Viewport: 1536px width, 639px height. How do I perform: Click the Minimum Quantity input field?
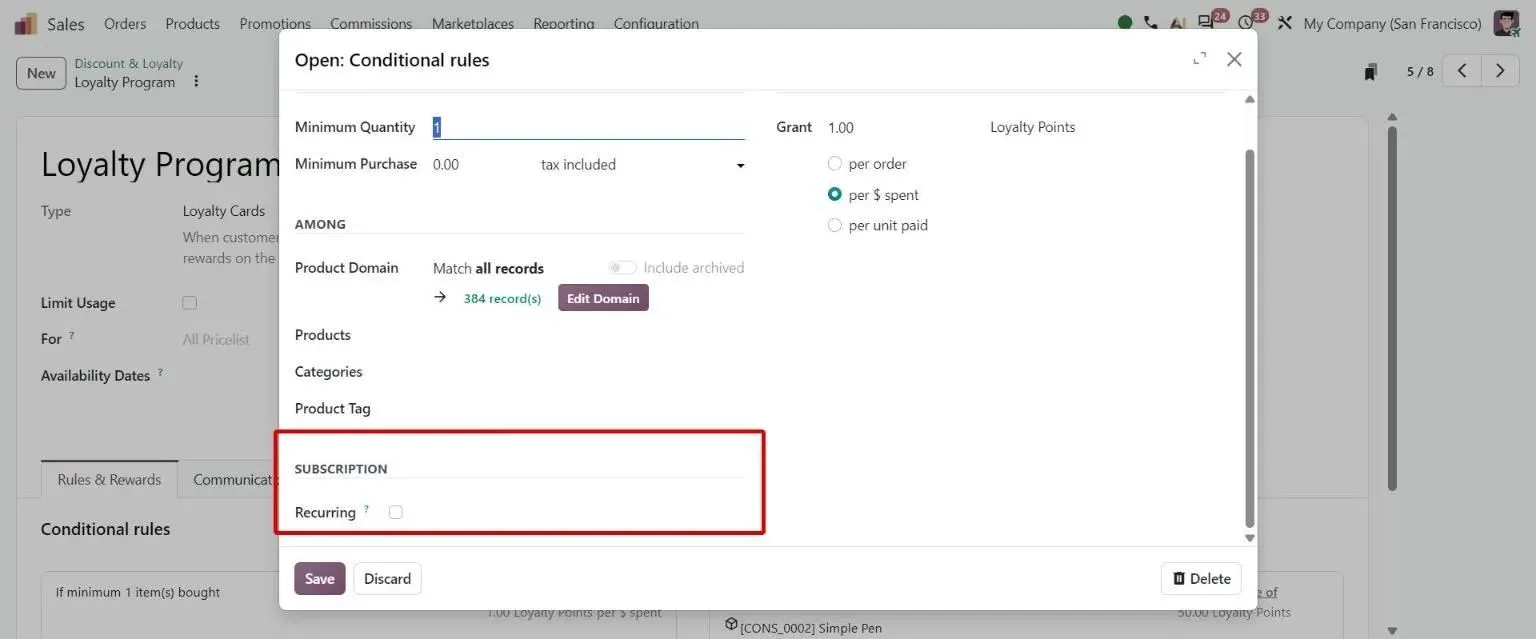[589, 127]
